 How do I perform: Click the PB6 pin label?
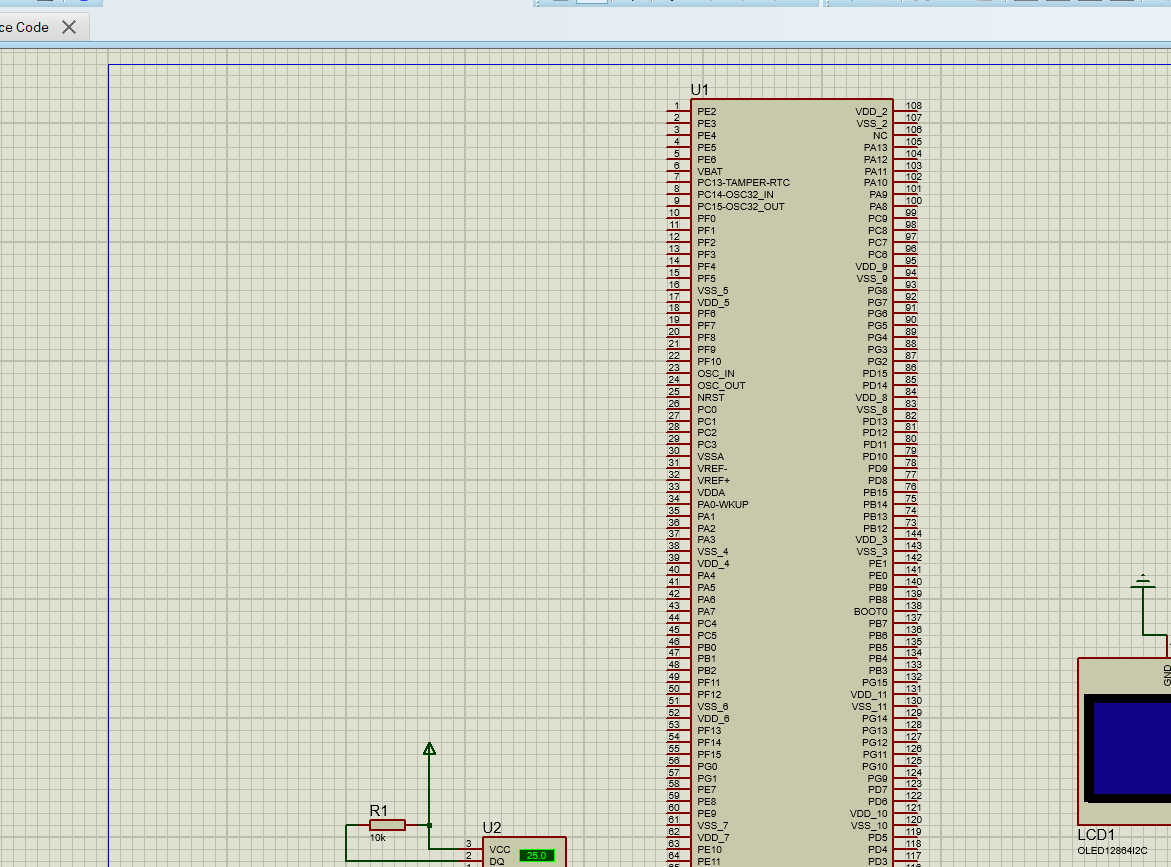(x=878, y=636)
